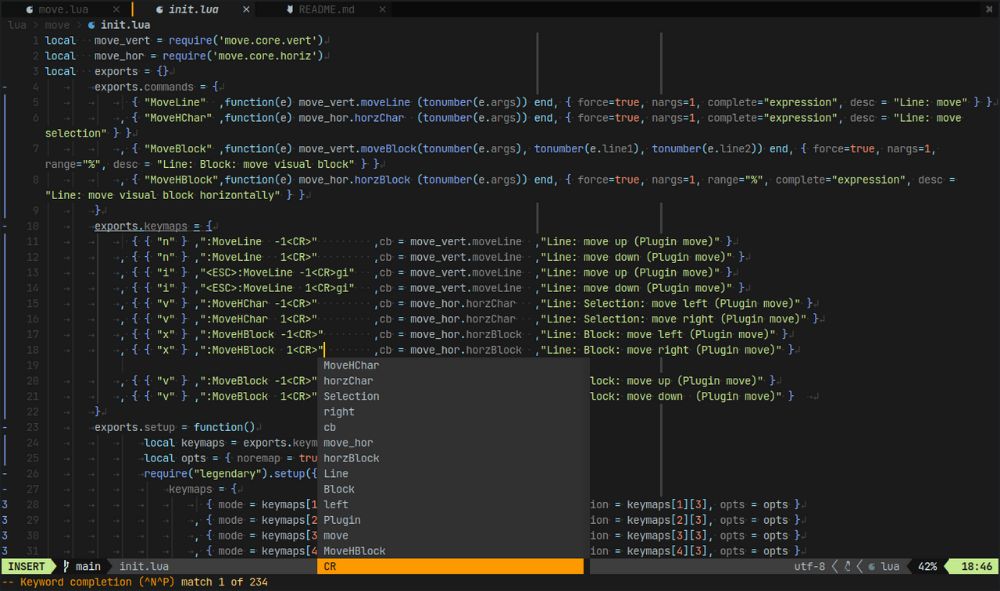Accept the highlighted CR completion entry
Image resolution: width=1000 pixels, height=591 pixels.
click(x=450, y=566)
